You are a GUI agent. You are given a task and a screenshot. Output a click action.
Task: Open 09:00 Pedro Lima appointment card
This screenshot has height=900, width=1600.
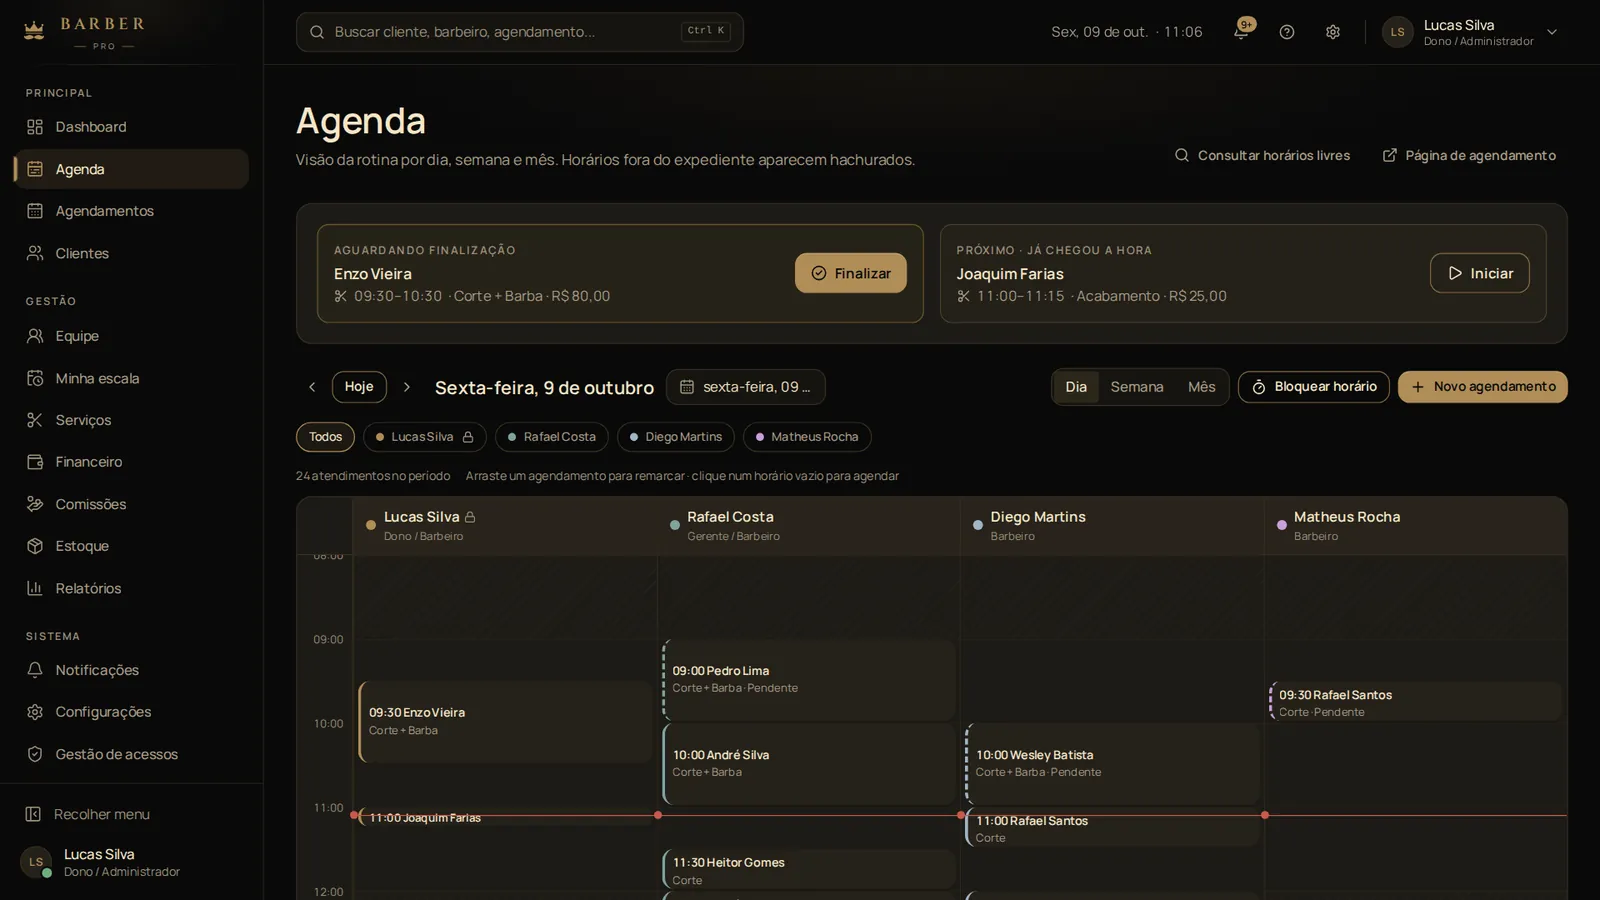[809, 680]
